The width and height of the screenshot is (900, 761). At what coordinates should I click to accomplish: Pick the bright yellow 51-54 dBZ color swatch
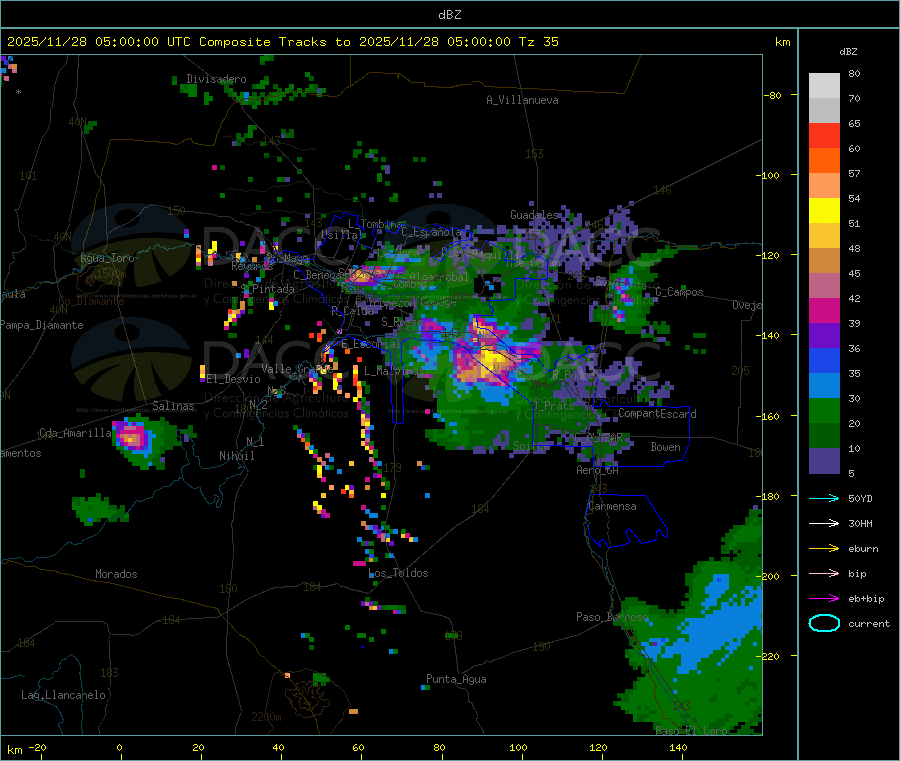click(x=824, y=211)
